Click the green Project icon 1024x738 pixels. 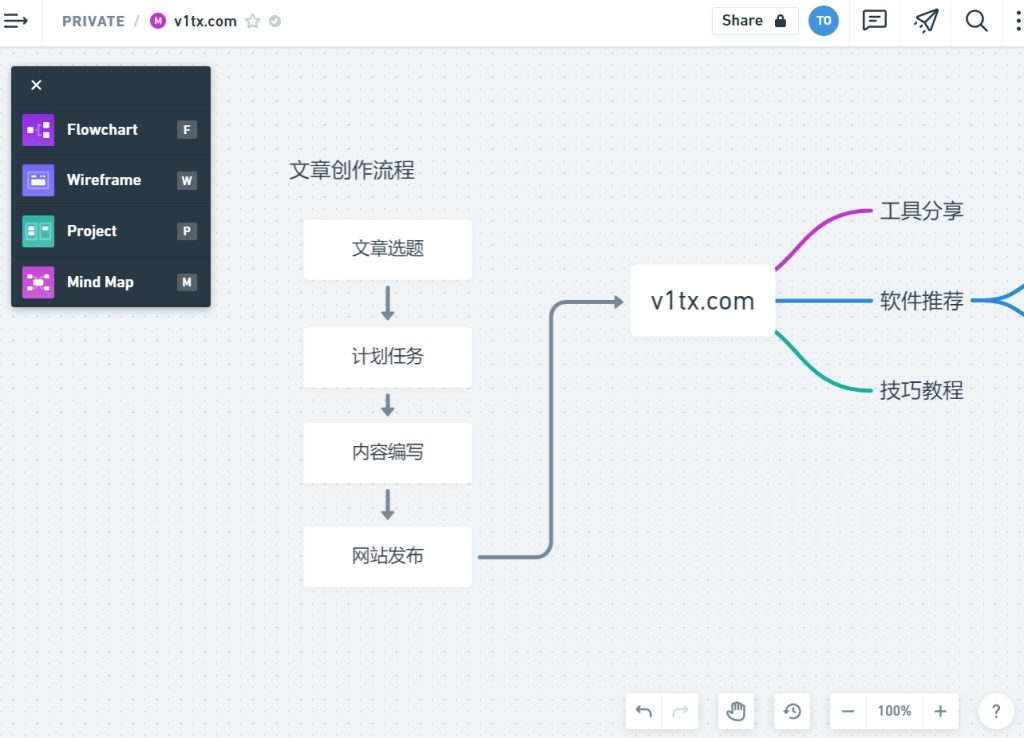[x=38, y=231]
